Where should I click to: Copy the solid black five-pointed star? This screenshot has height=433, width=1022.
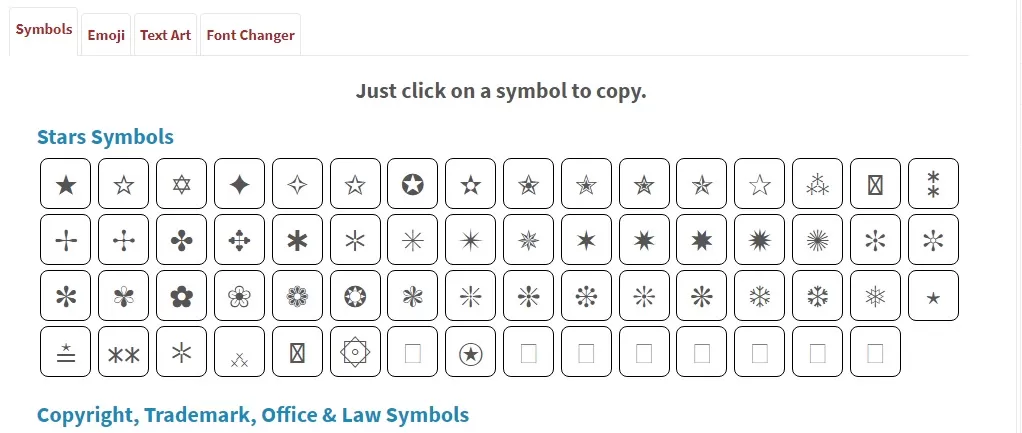coord(66,184)
